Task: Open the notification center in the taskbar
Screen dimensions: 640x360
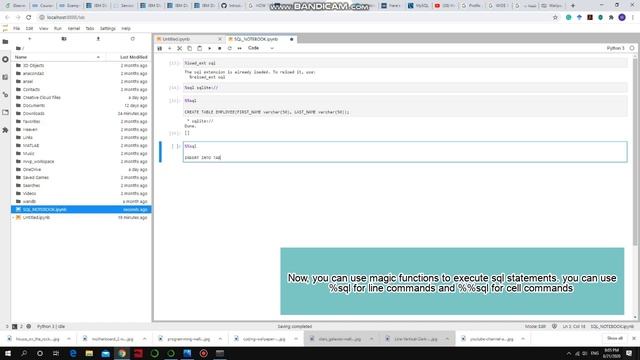Action: pos(629,353)
